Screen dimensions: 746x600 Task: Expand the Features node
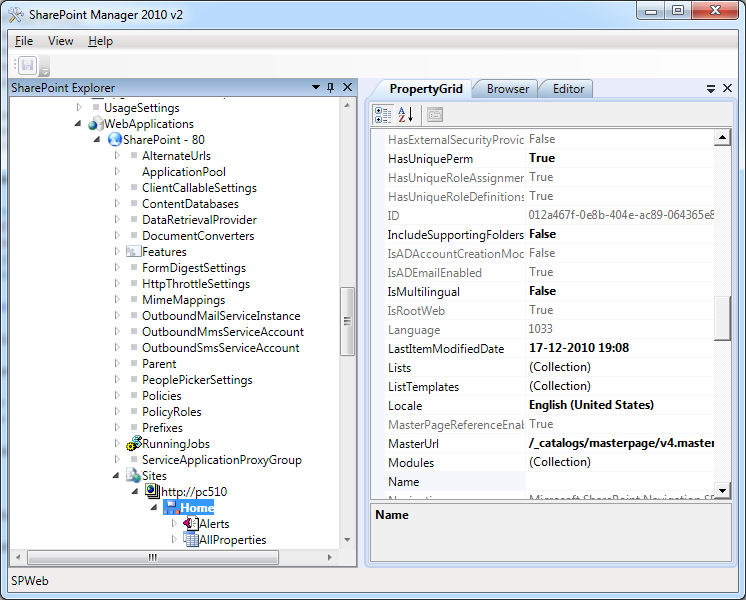tap(117, 251)
